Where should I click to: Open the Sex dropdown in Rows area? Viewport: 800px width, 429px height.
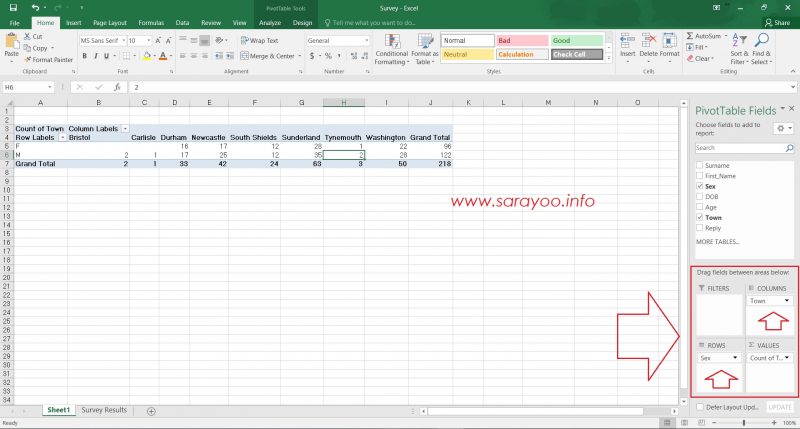(x=737, y=357)
